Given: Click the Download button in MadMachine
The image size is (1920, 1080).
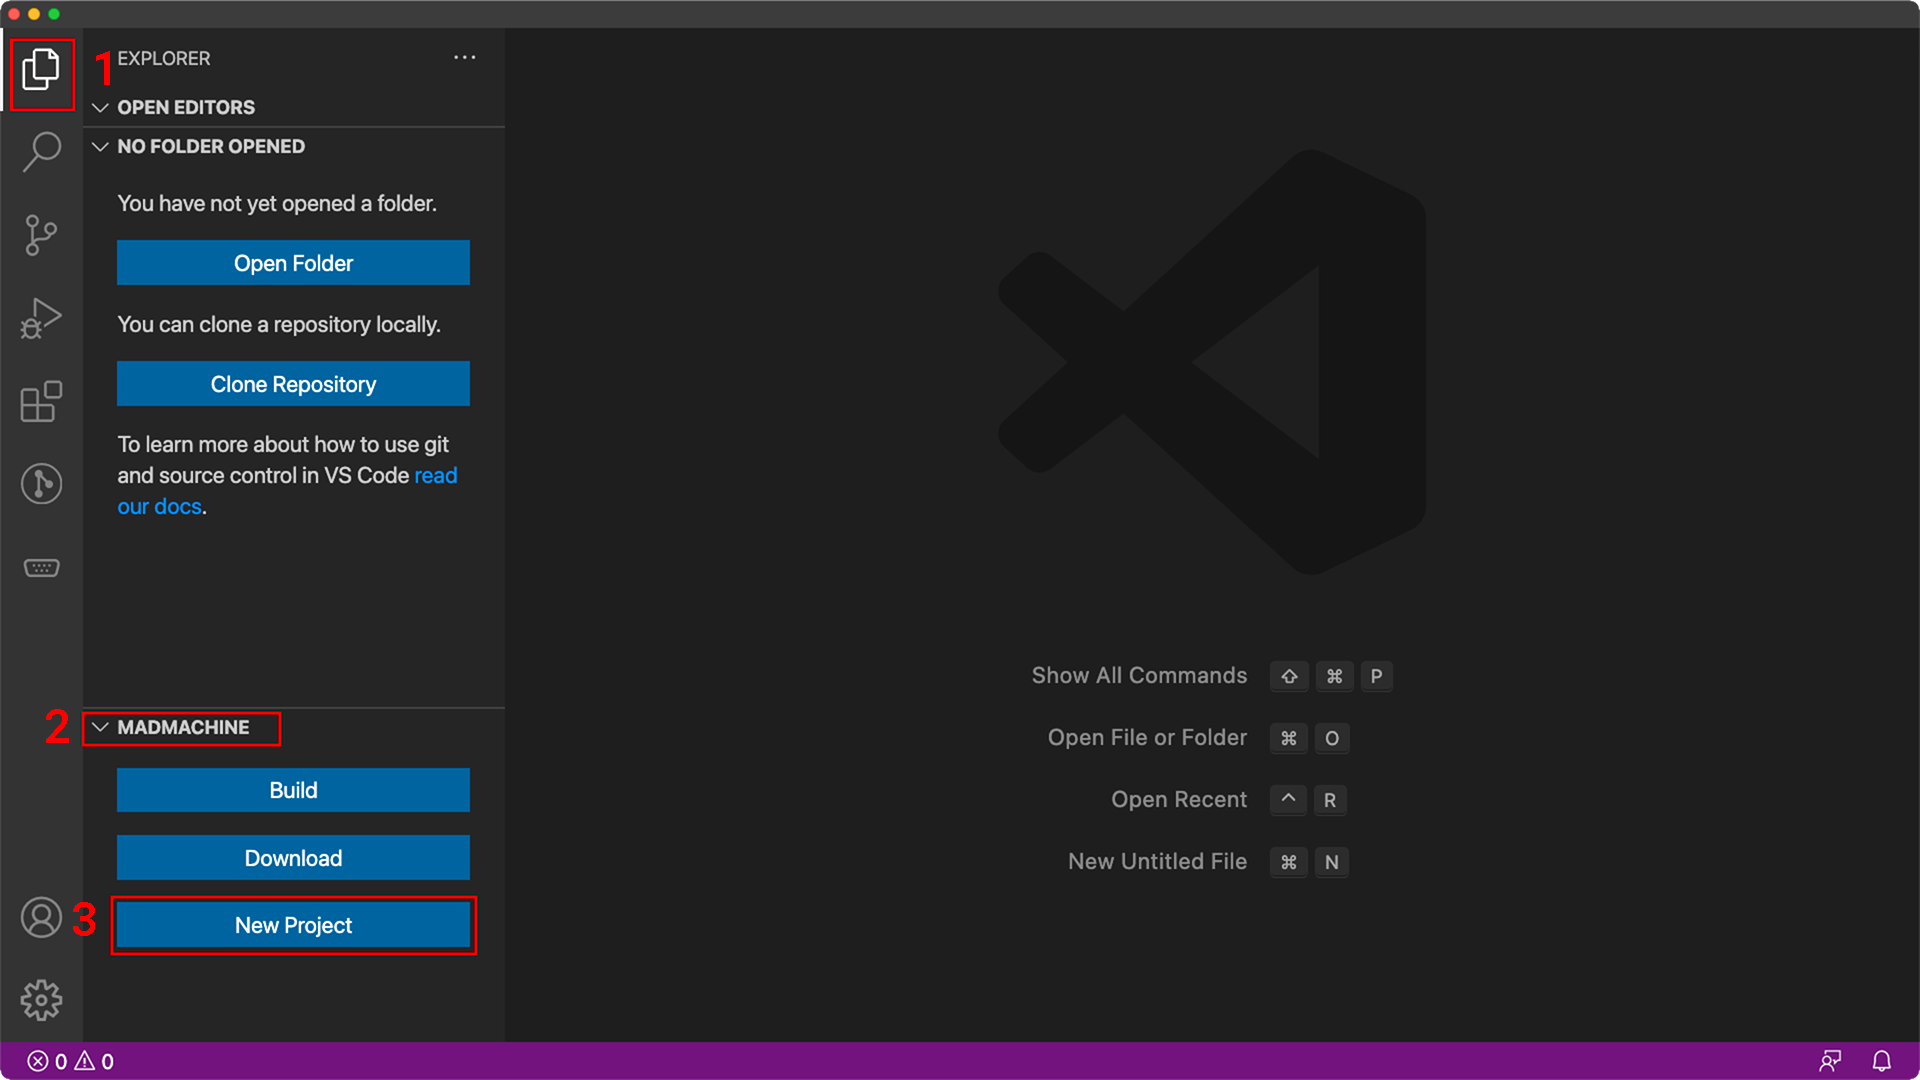Looking at the screenshot, I should tap(291, 857).
